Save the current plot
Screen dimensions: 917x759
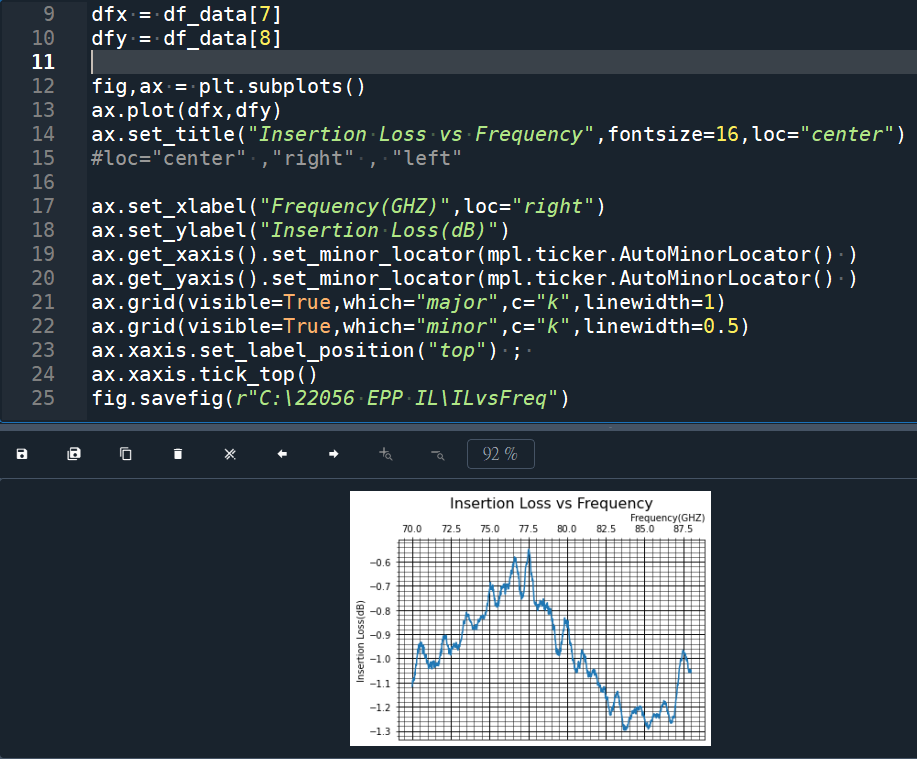point(21,453)
